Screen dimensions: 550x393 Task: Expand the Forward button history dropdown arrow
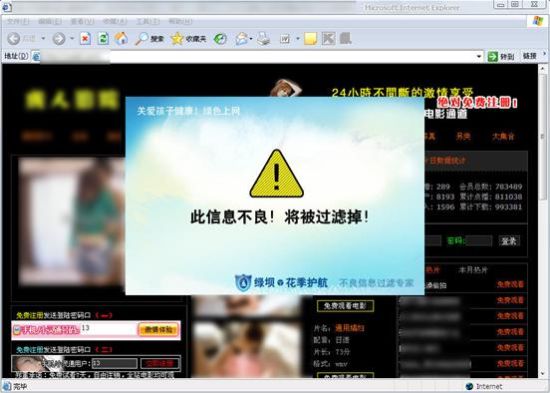pyautogui.click(x=72, y=38)
